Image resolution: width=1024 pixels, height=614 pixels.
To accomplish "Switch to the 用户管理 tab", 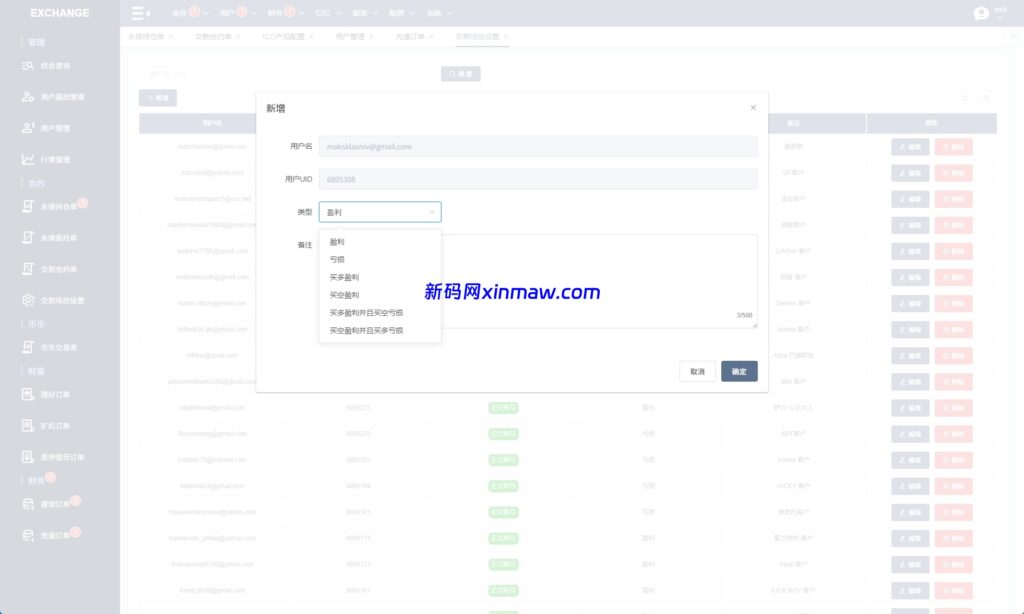I will 350,36.
